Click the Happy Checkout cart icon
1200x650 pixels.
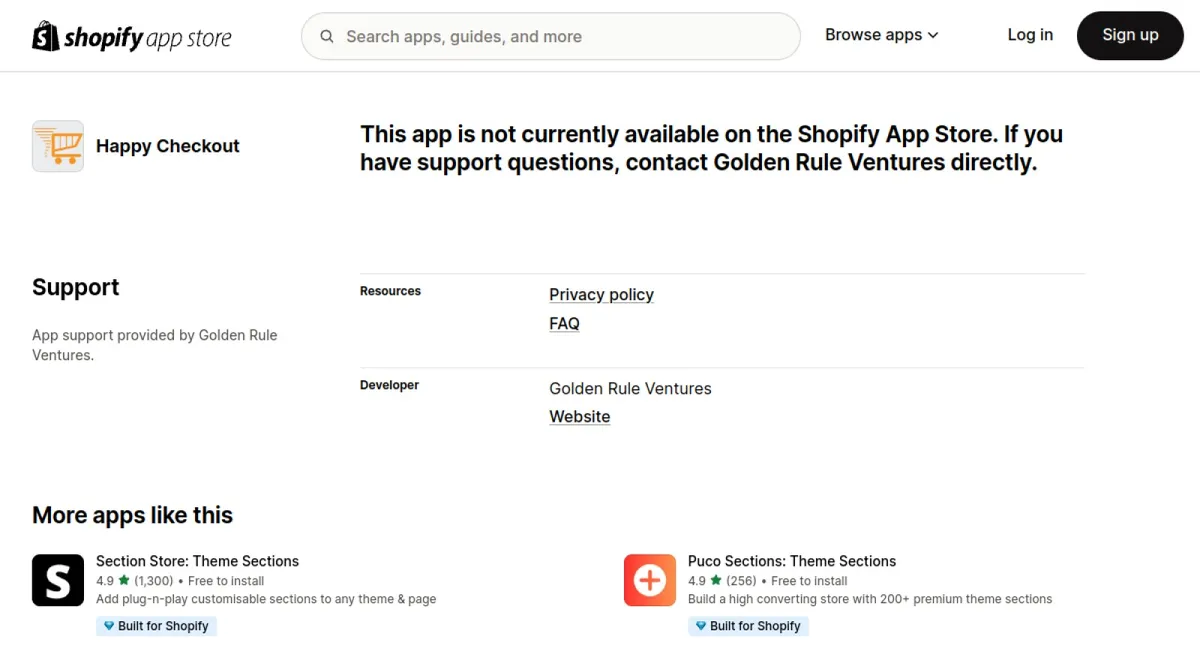click(58, 146)
